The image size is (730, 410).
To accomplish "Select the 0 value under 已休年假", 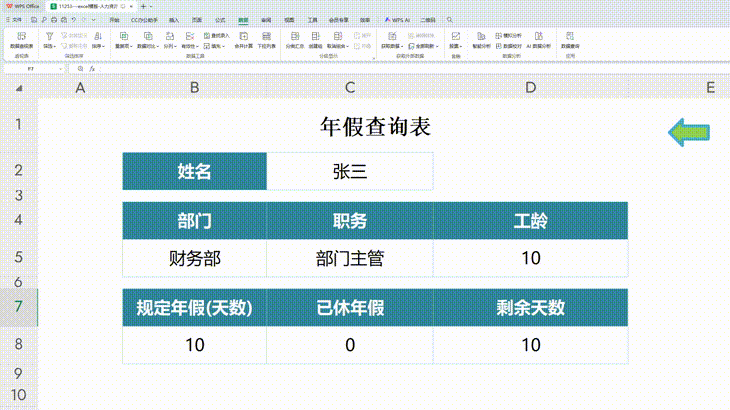I will (350, 345).
